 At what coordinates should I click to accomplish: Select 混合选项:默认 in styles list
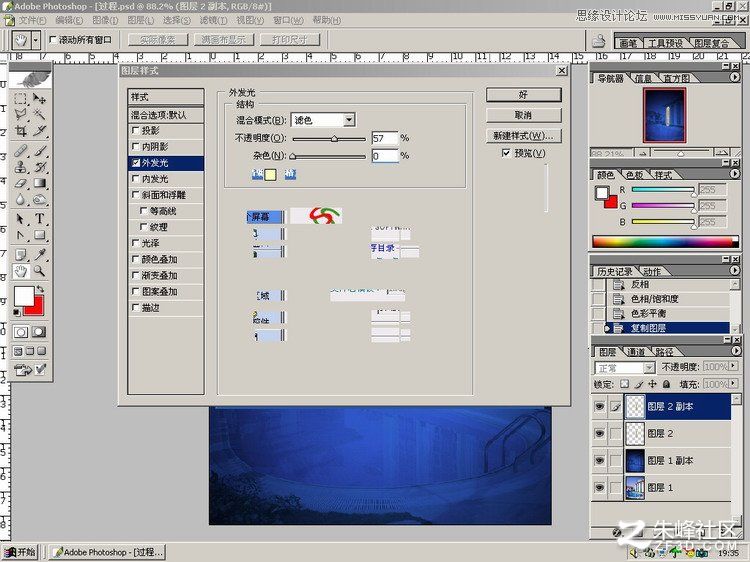point(165,115)
